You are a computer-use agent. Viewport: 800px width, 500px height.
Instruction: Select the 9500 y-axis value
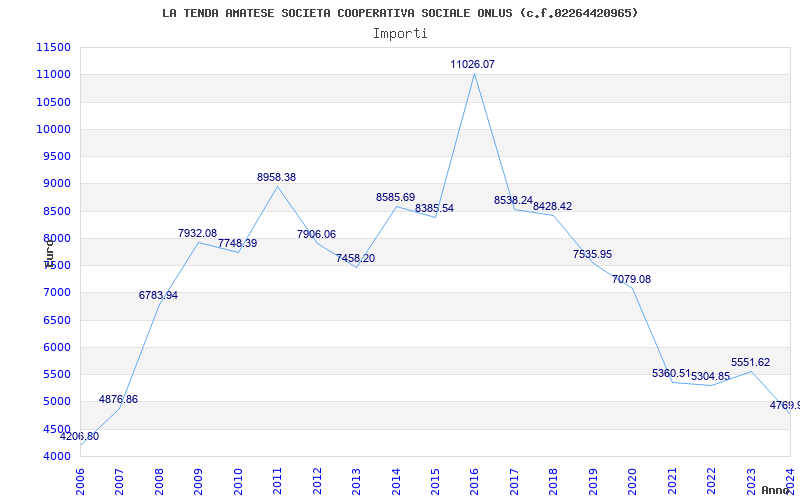(x=57, y=156)
